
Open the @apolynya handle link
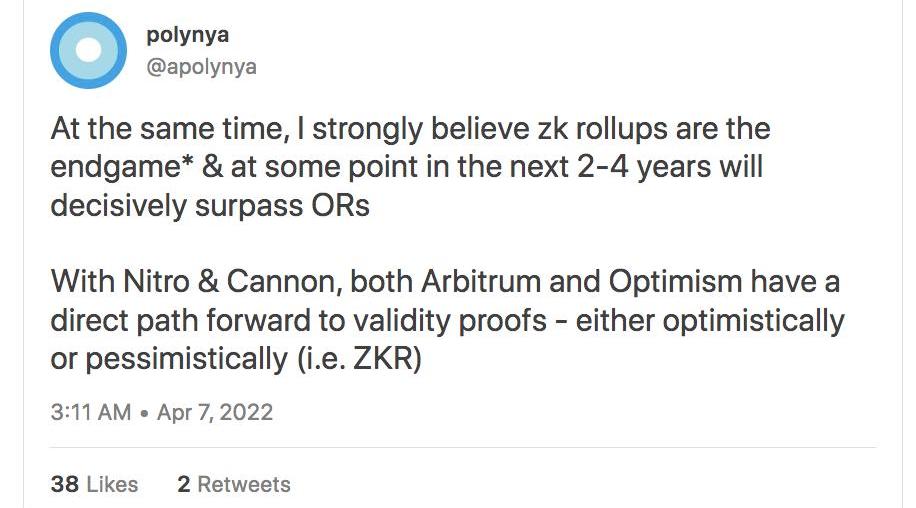tap(202, 67)
